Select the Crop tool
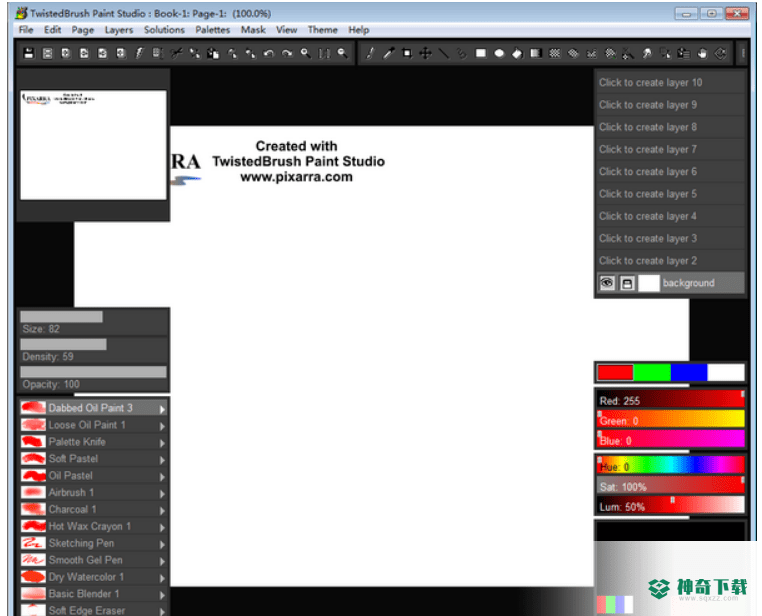Screen dimensions: 762x616 click(x=407, y=53)
